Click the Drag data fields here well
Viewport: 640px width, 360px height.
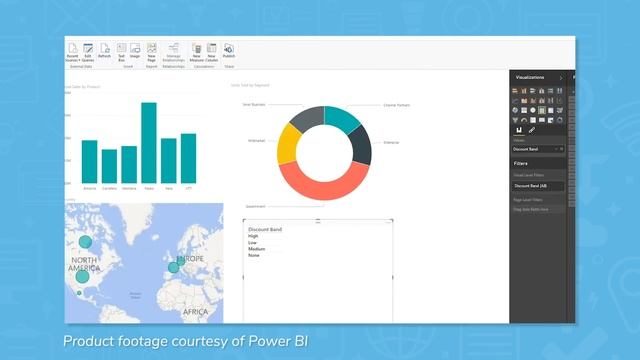(538, 209)
